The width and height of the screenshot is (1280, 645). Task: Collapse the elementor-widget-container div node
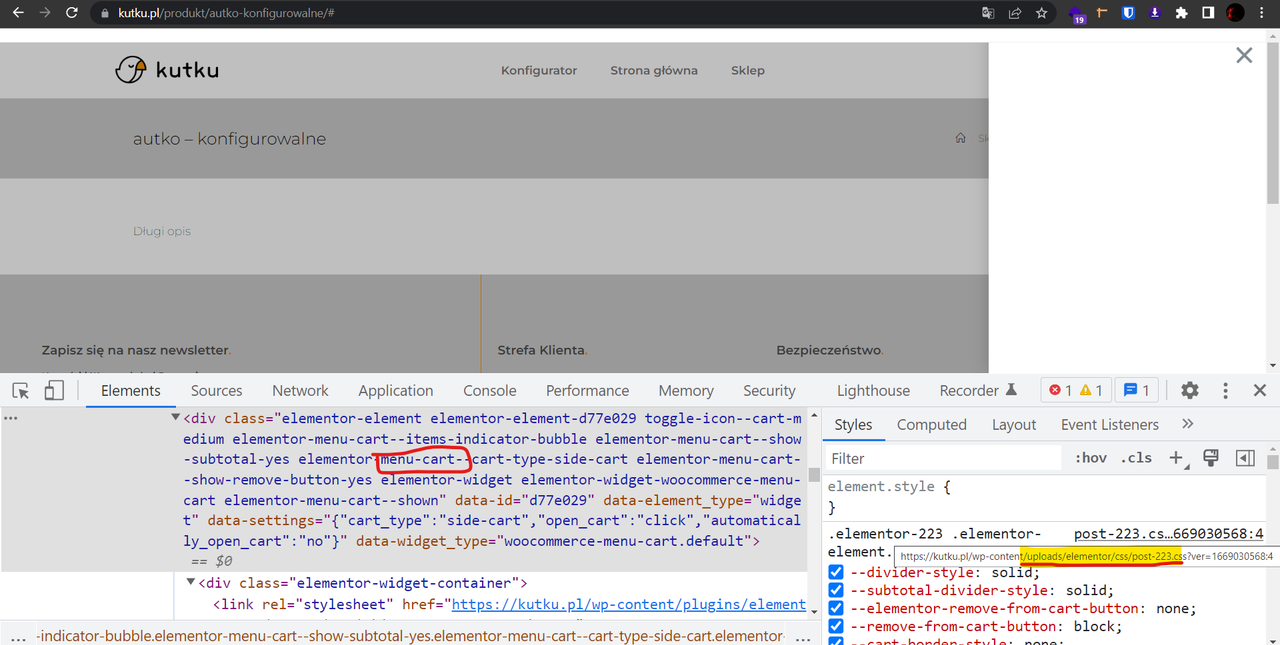(x=191, y=583)
